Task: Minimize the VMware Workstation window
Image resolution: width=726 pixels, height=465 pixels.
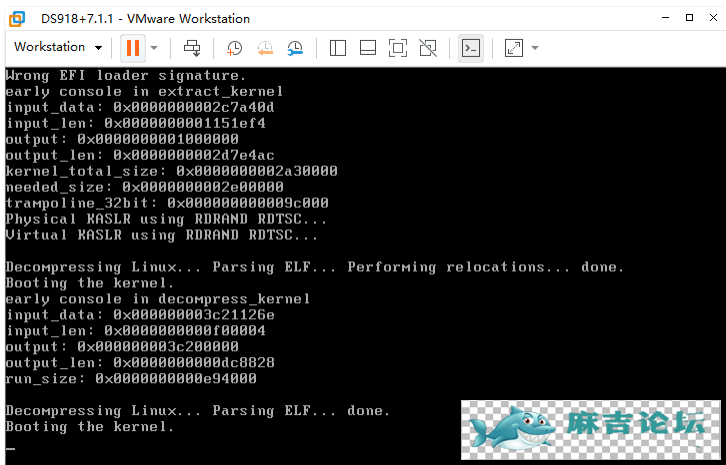Action: (666, 18)
